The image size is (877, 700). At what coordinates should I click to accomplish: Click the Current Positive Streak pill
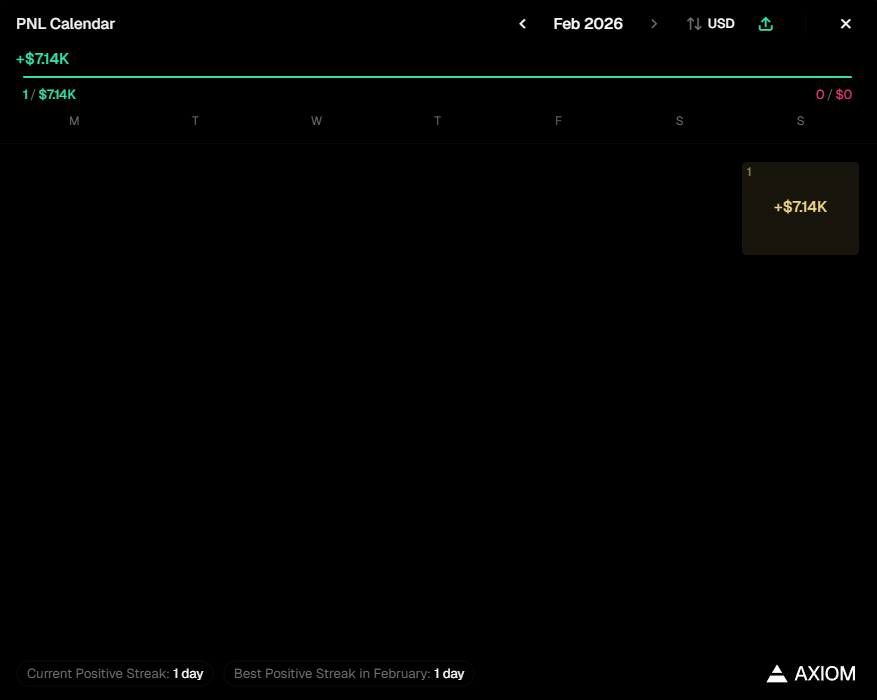(115, 674)
